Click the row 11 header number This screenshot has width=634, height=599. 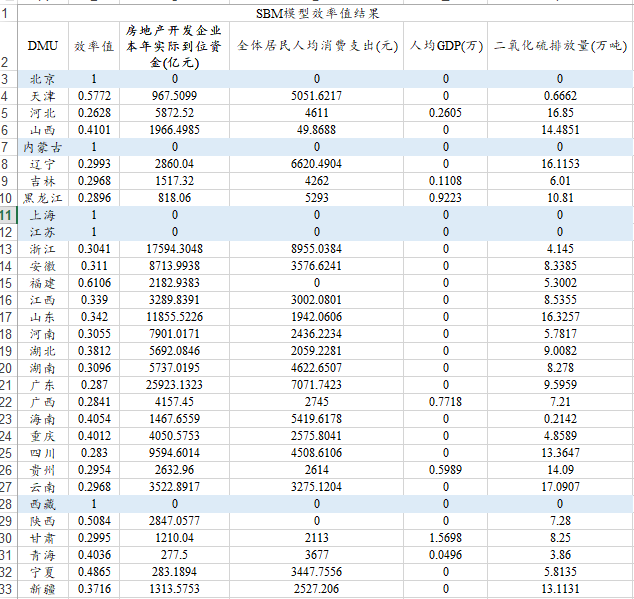8,215
